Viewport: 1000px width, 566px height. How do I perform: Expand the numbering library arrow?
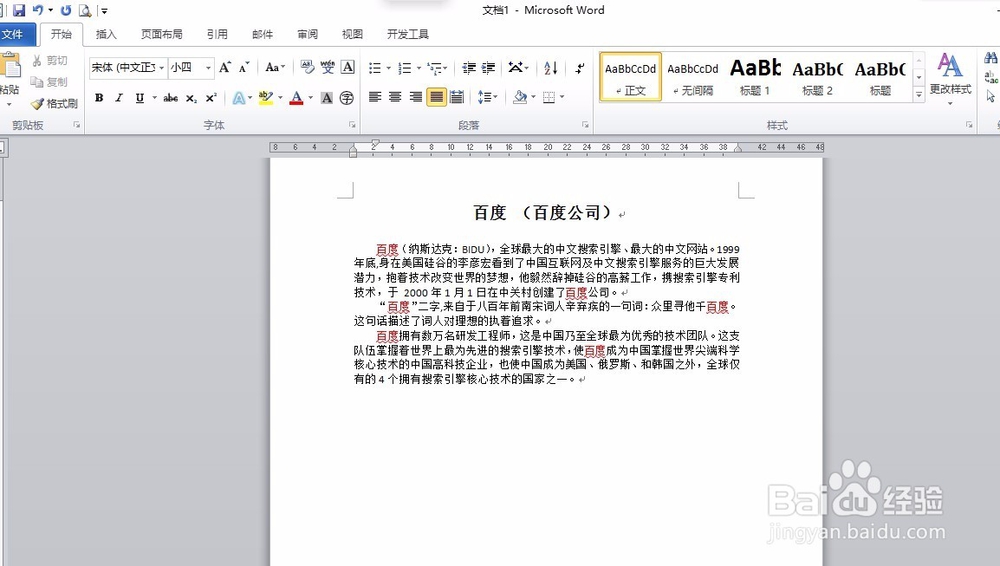click(x=418, y=68)
